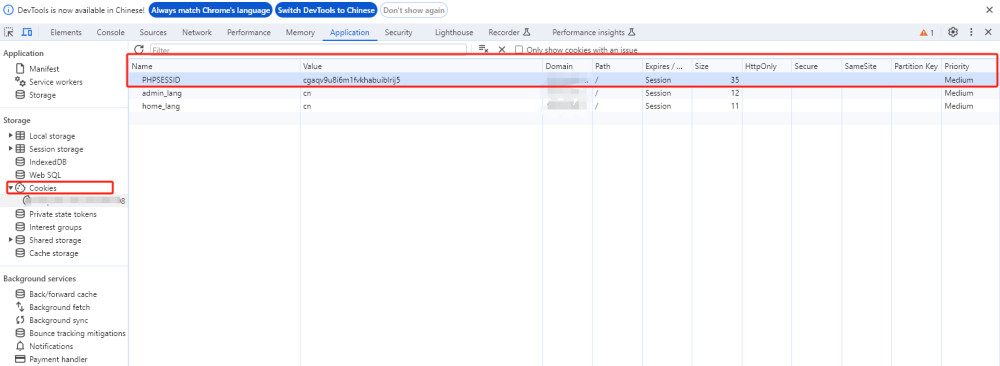Image resolution: width=1000 pixels, height=366 pixels.
Task: Sort by SameSite column header
Action: [867, 66]
